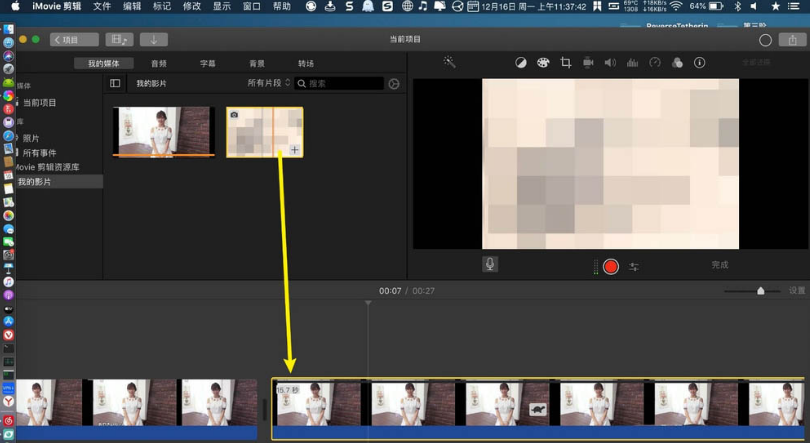Open the 编辑 menu
Screen dimensions: 810x443
tap(132, 6)
